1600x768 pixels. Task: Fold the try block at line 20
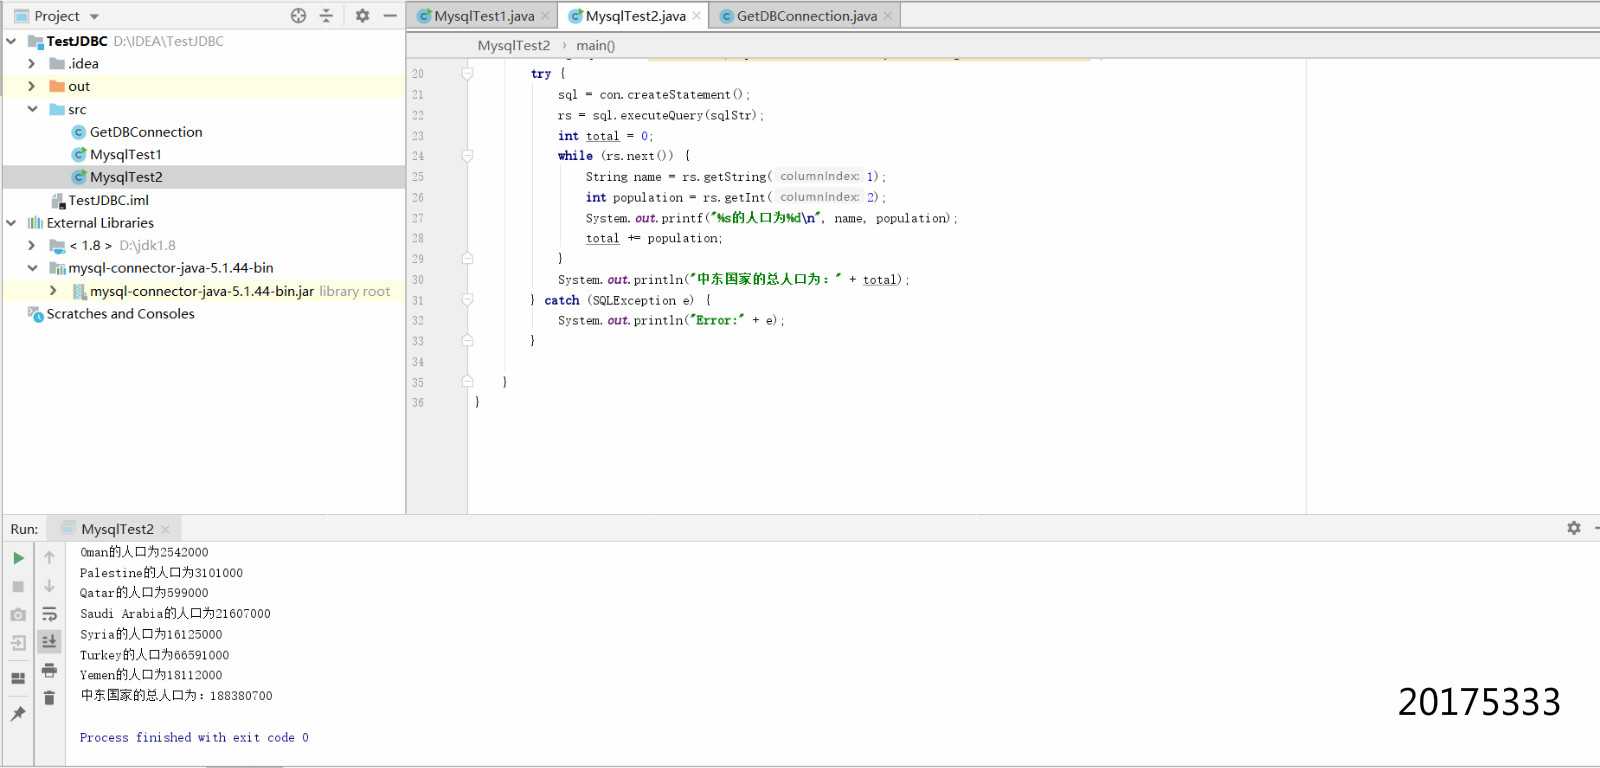467,74
